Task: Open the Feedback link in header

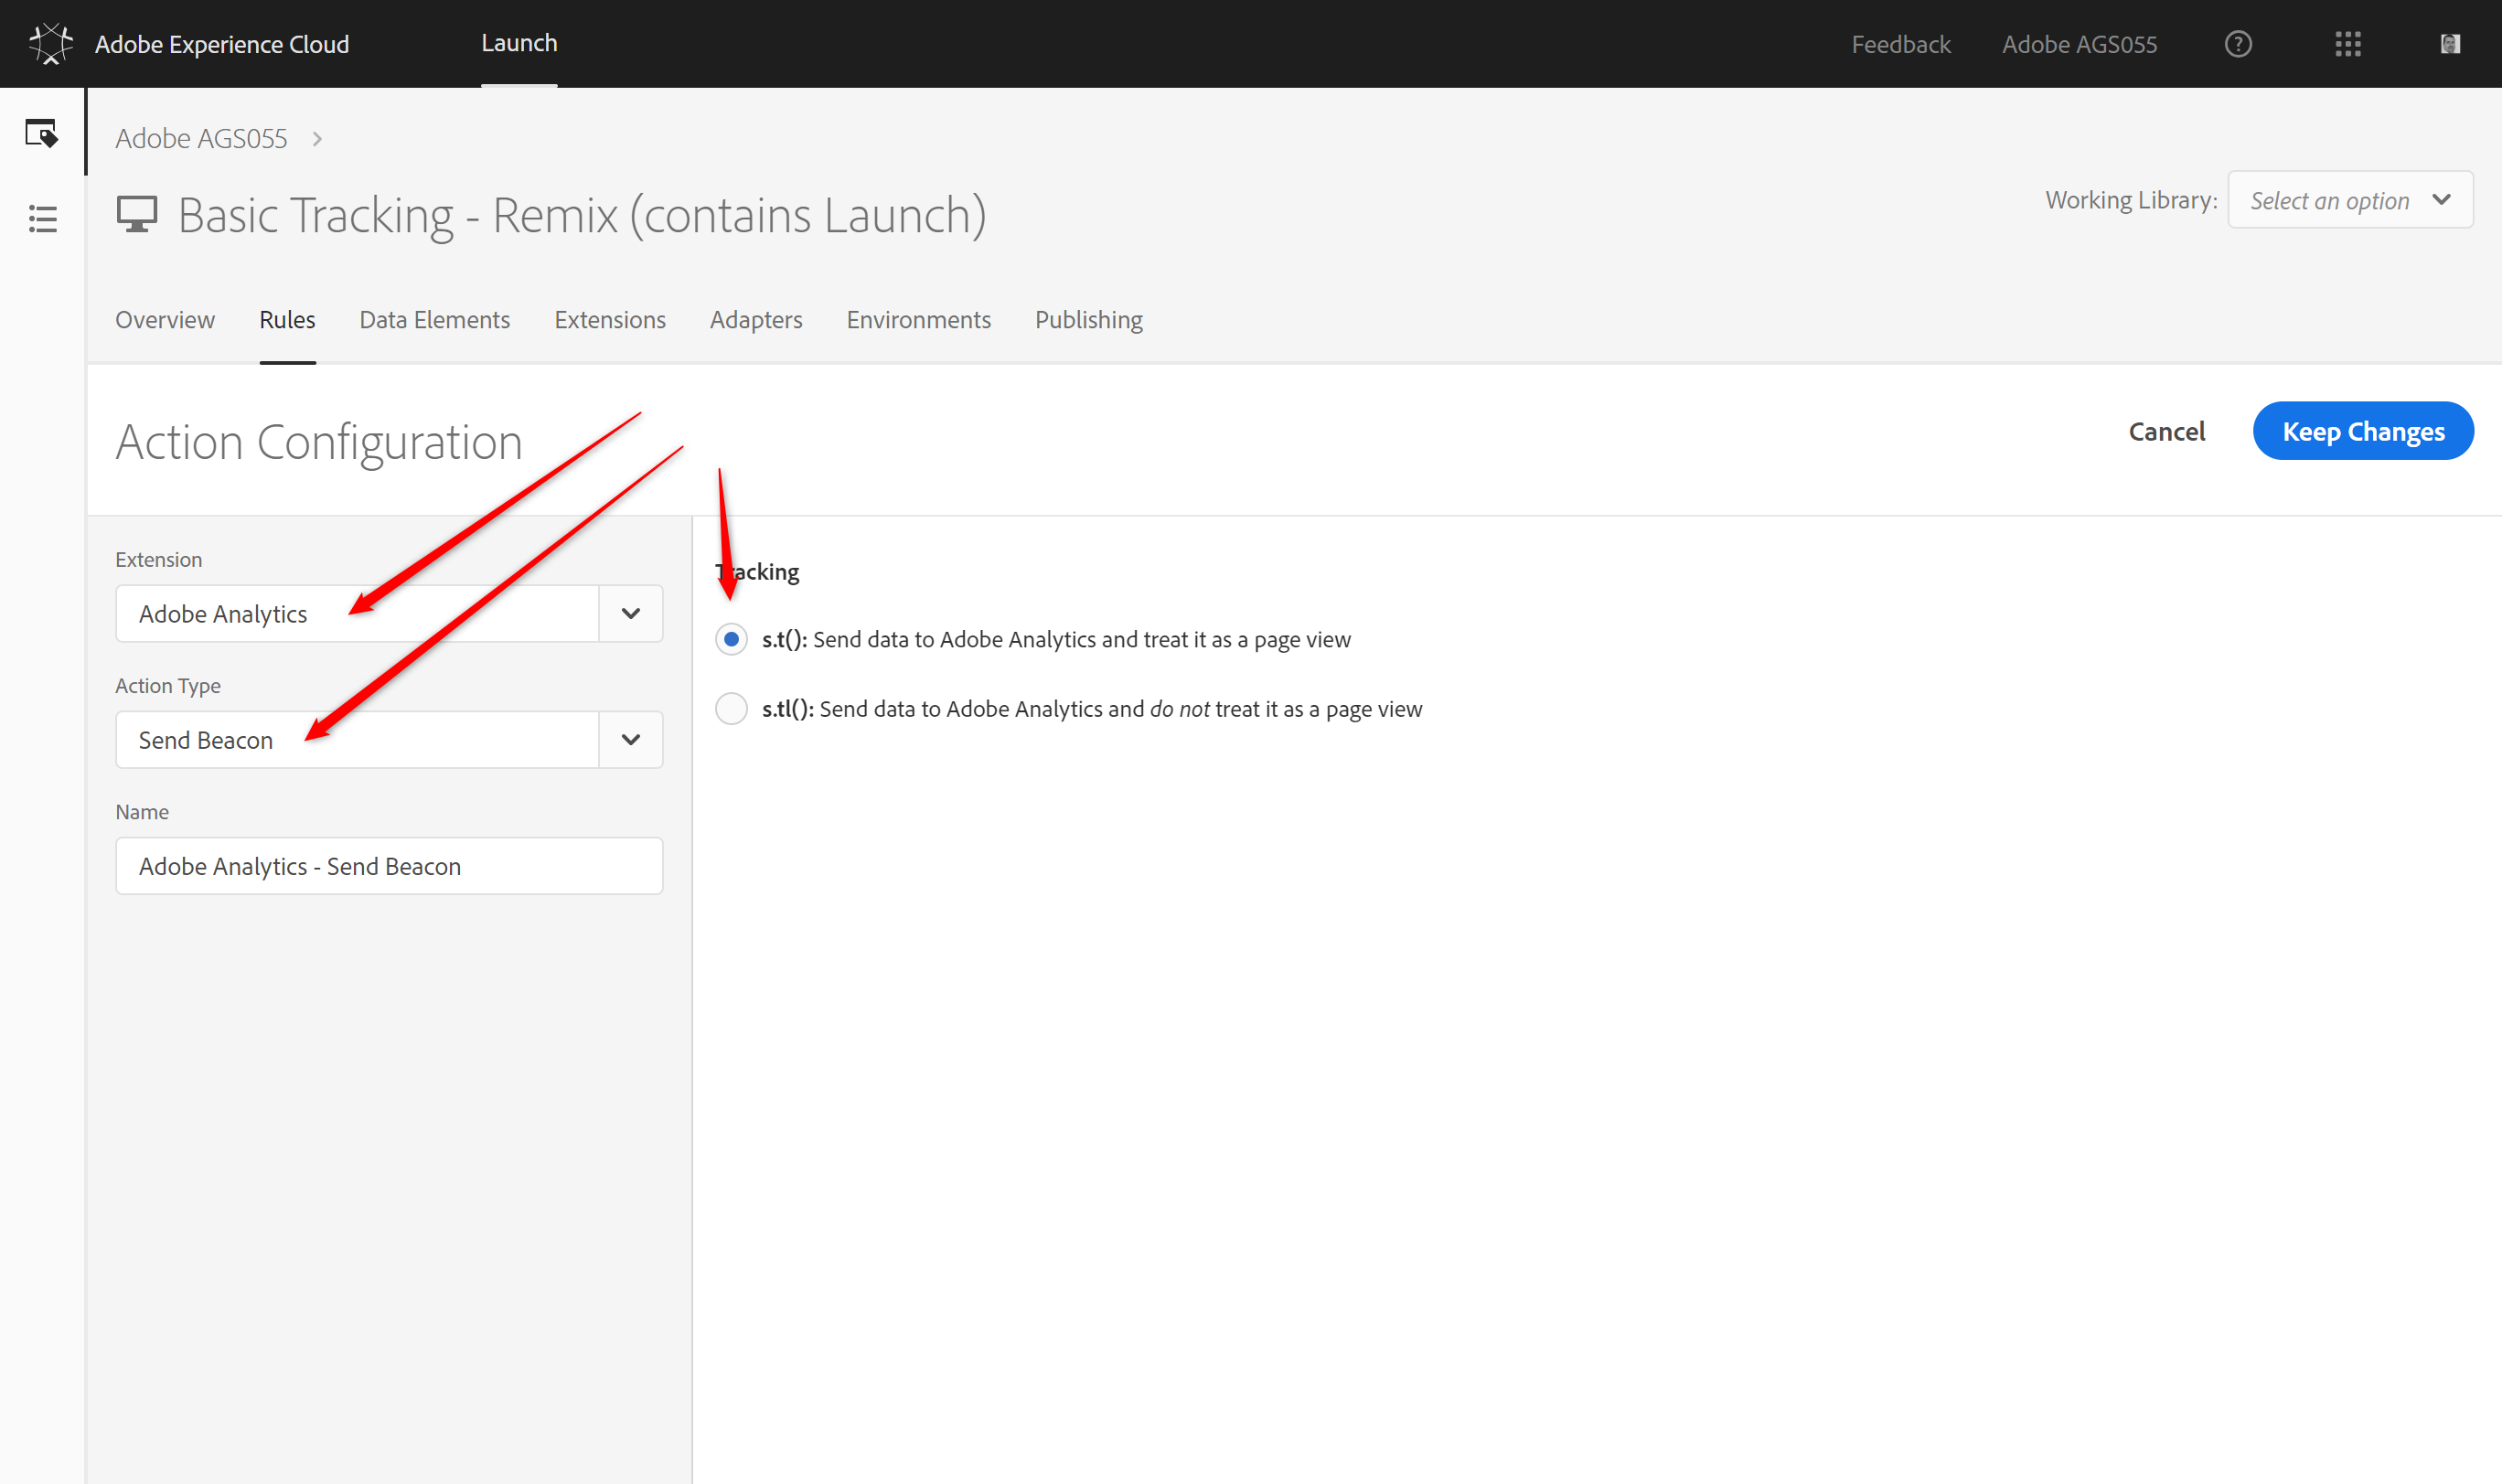Action: click(1900, 44)
